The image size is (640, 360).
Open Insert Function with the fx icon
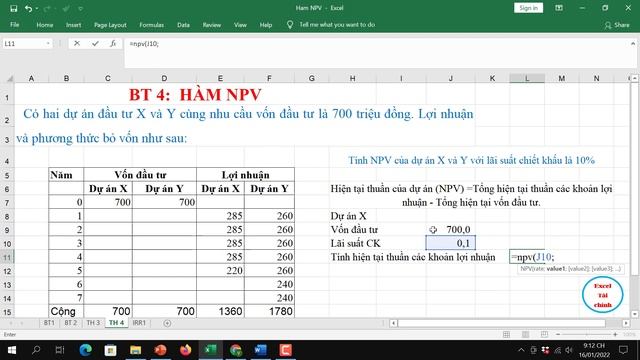pos(113,43)
